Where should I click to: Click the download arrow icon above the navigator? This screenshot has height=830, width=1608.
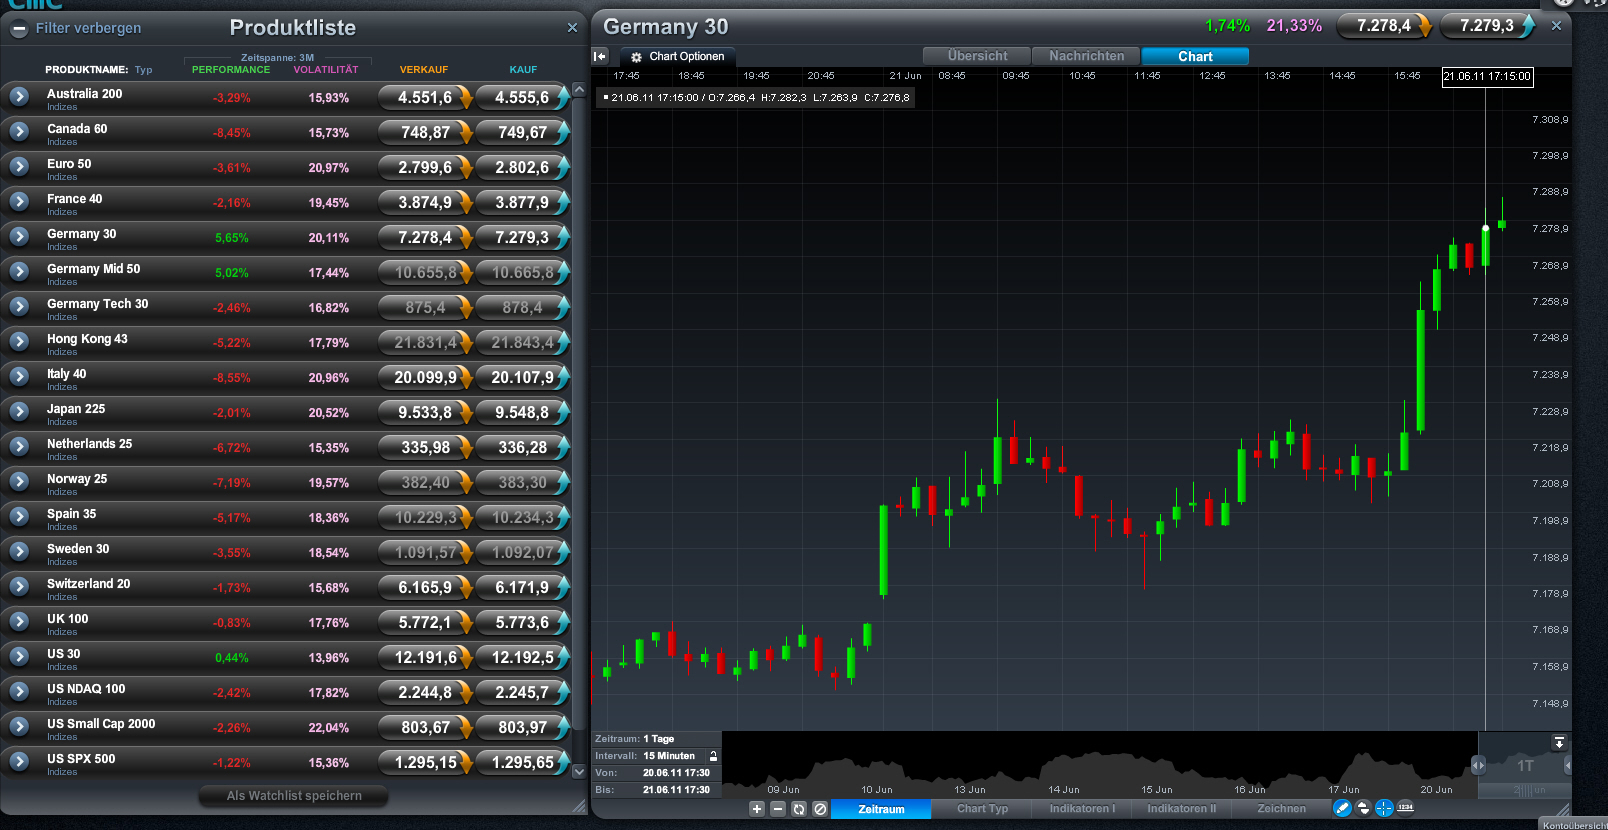pyautogui.click(x=1559, y=742)
